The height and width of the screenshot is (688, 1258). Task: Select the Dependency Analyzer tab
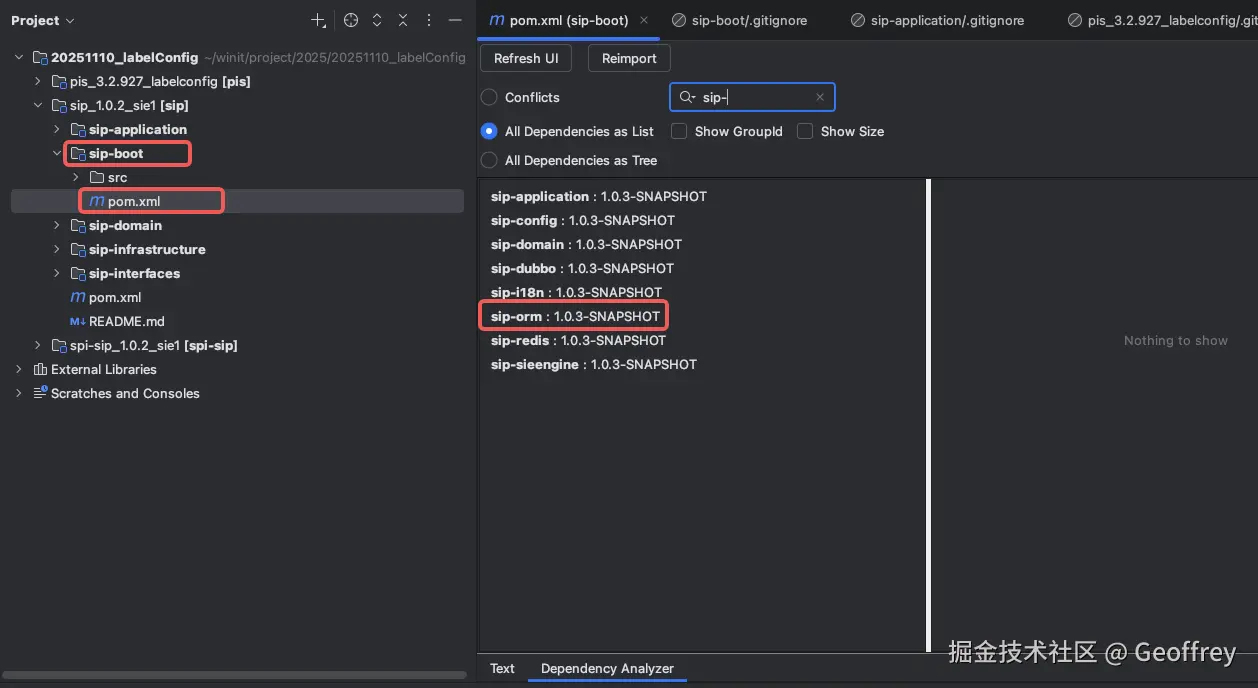[607, 668]
